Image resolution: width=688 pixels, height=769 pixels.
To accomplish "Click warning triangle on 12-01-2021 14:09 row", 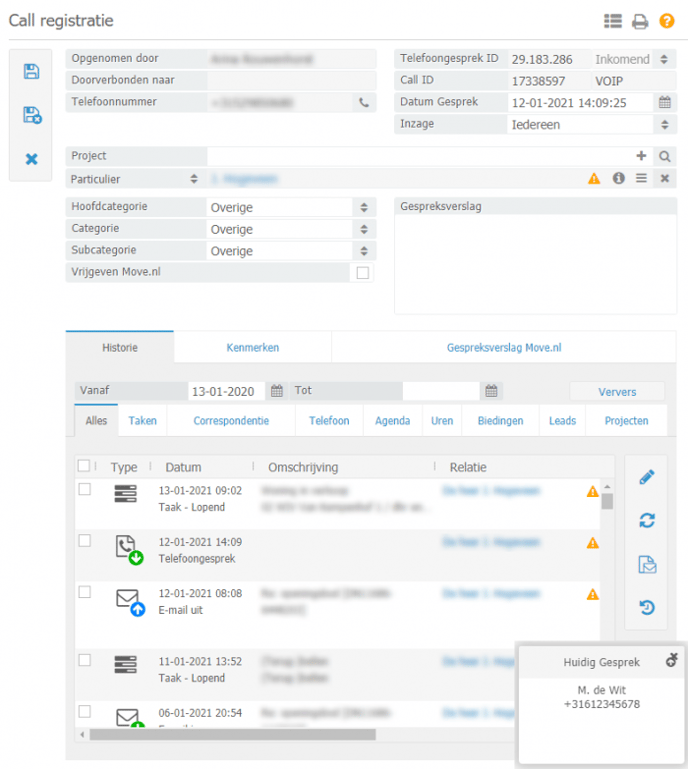I will click(x=592, y=543).
